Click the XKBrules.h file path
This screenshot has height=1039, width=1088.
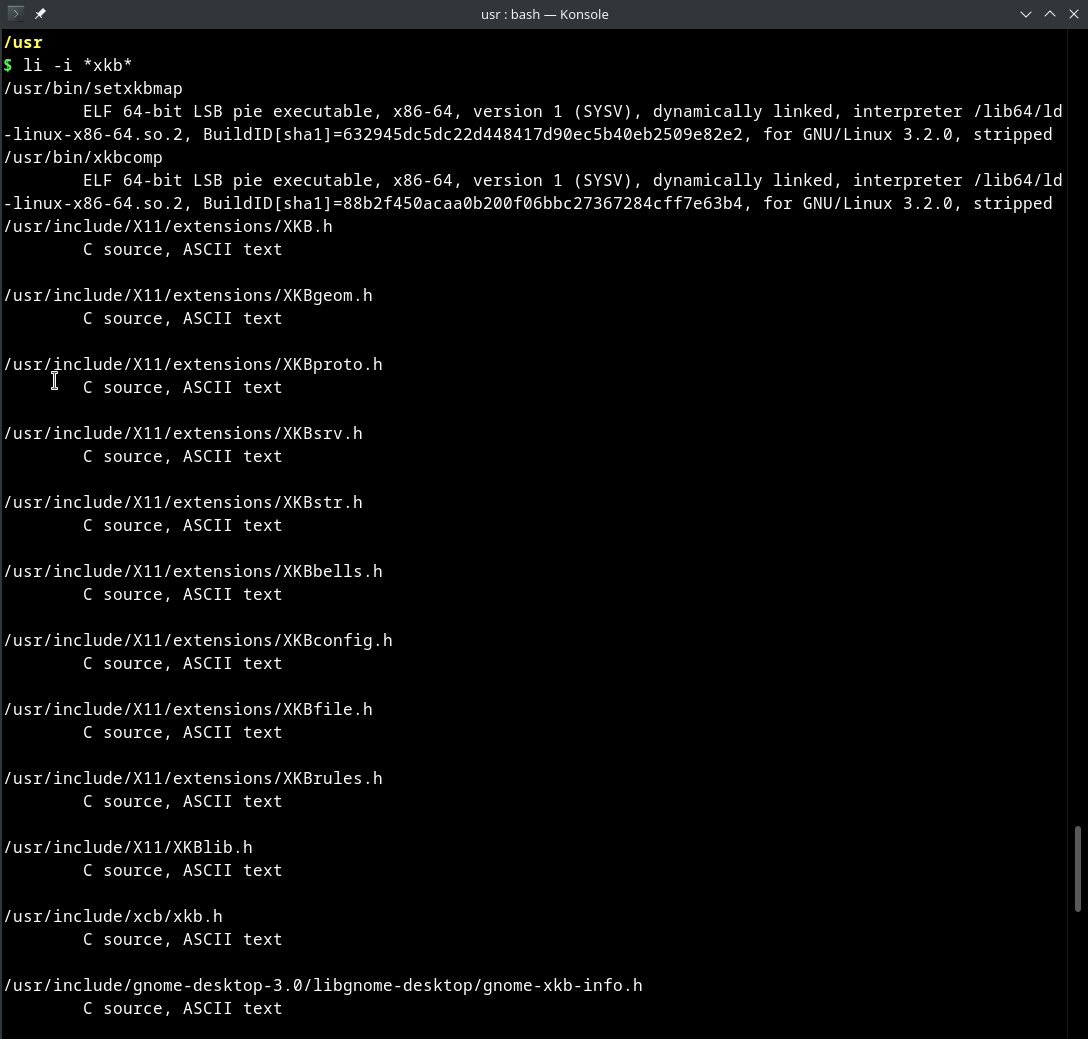pos(193,778)
